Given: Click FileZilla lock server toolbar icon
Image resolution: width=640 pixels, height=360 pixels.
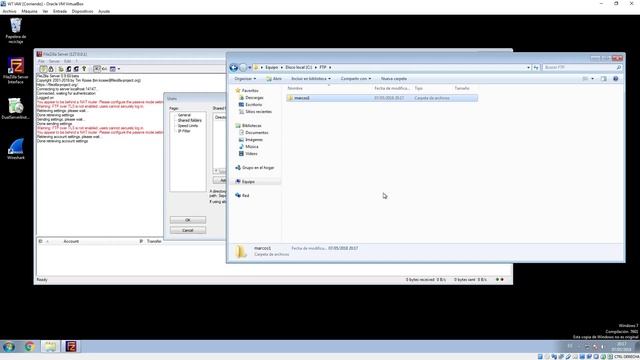Looking at the screenshot, I should pos(51,69).
